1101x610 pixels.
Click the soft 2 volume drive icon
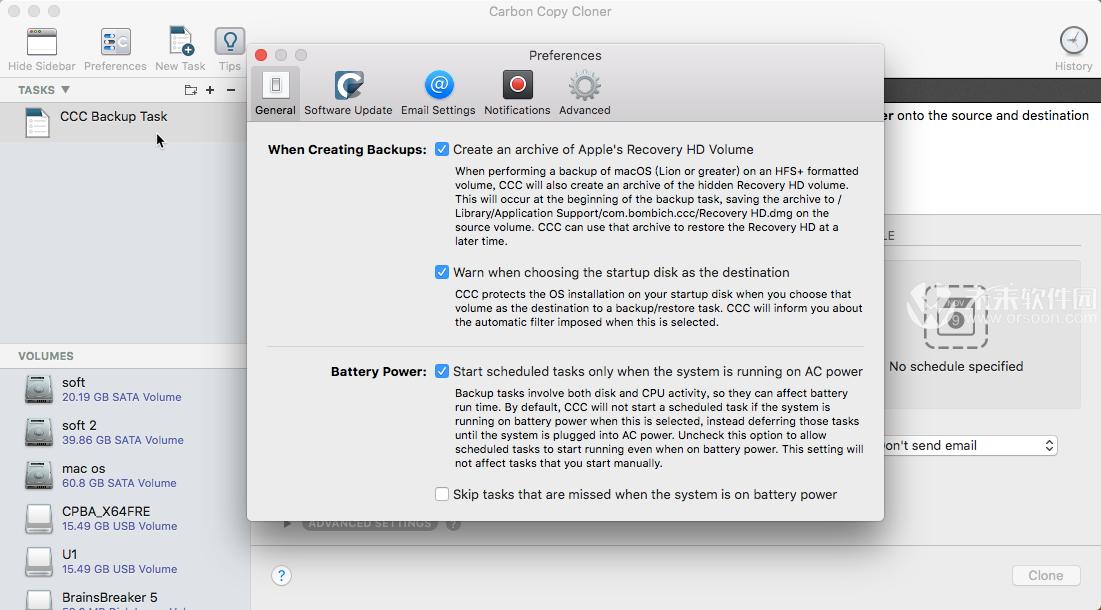tap(39, 432)
